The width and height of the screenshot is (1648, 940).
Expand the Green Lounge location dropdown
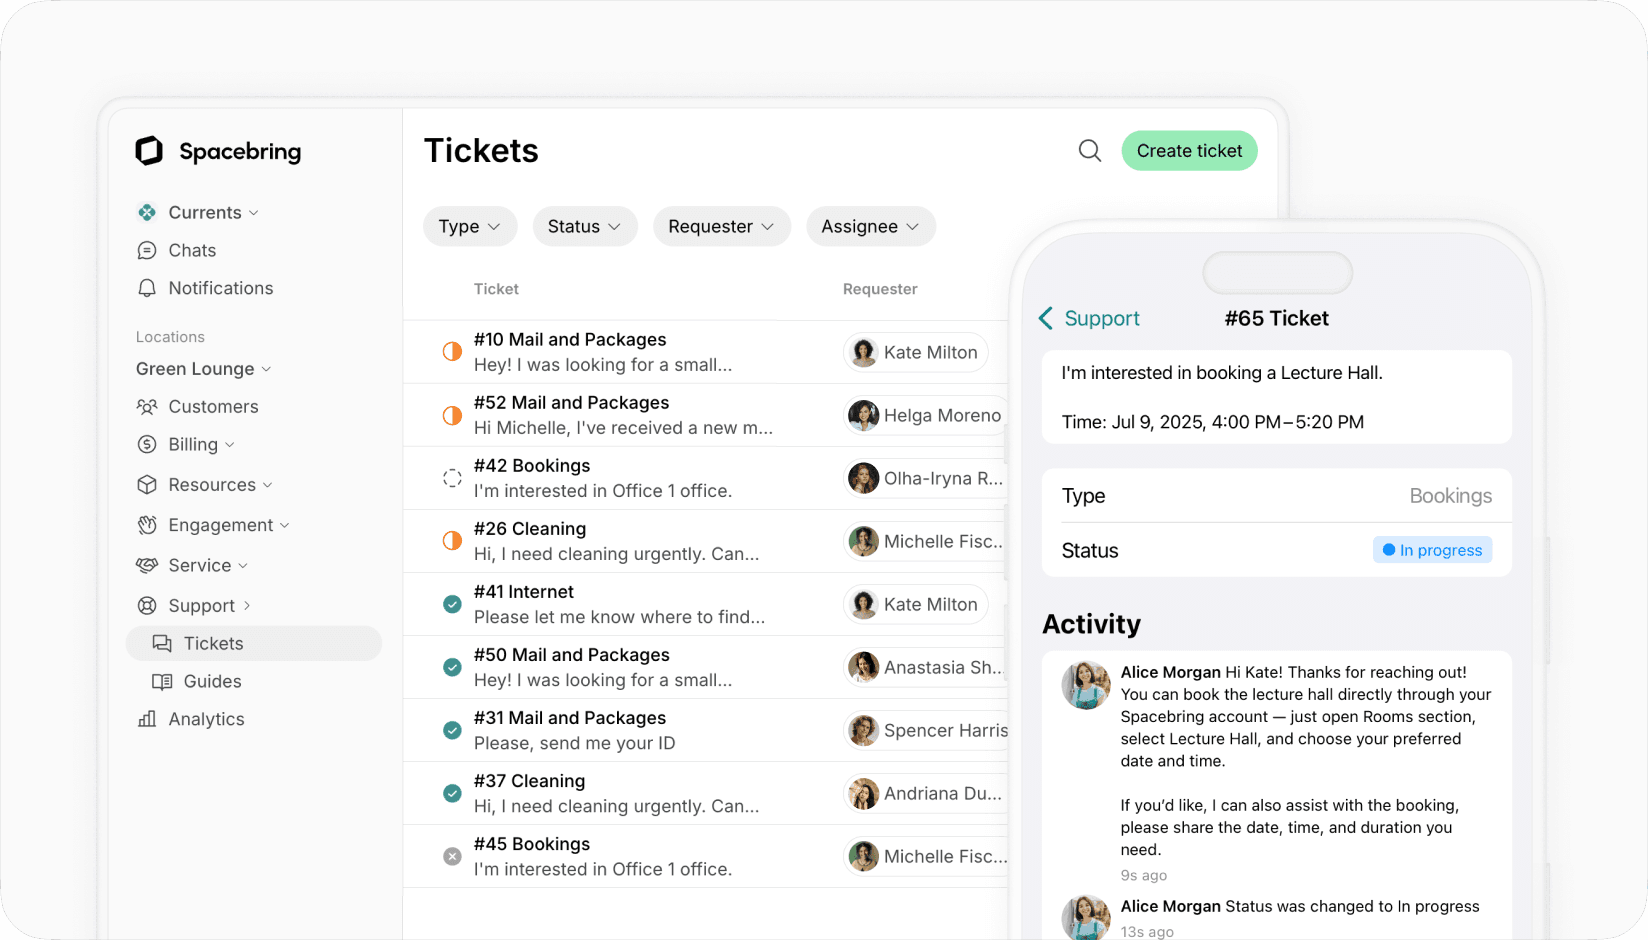click(203, 369)
